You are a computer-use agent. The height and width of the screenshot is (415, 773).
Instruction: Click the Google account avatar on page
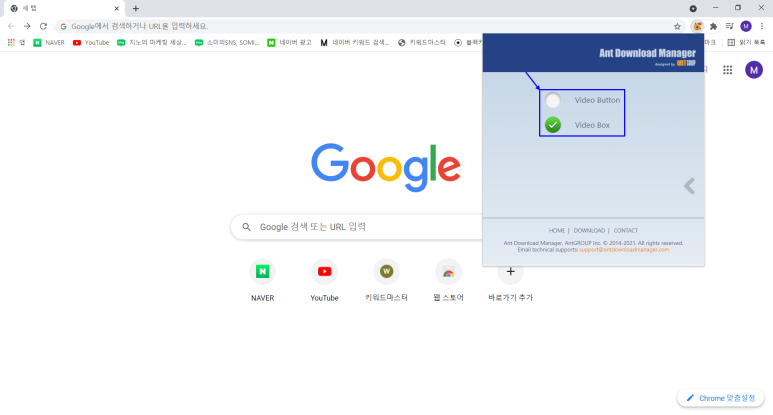tap(754, 70)
